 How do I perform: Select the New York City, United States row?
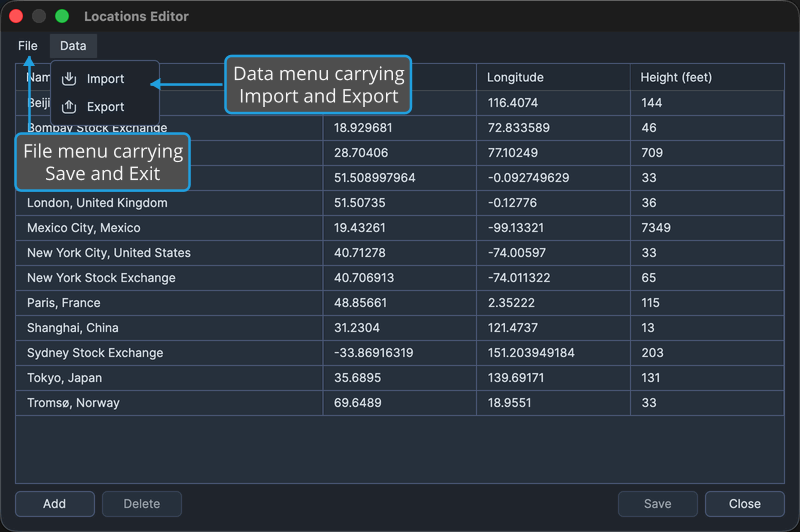(400, 253)
